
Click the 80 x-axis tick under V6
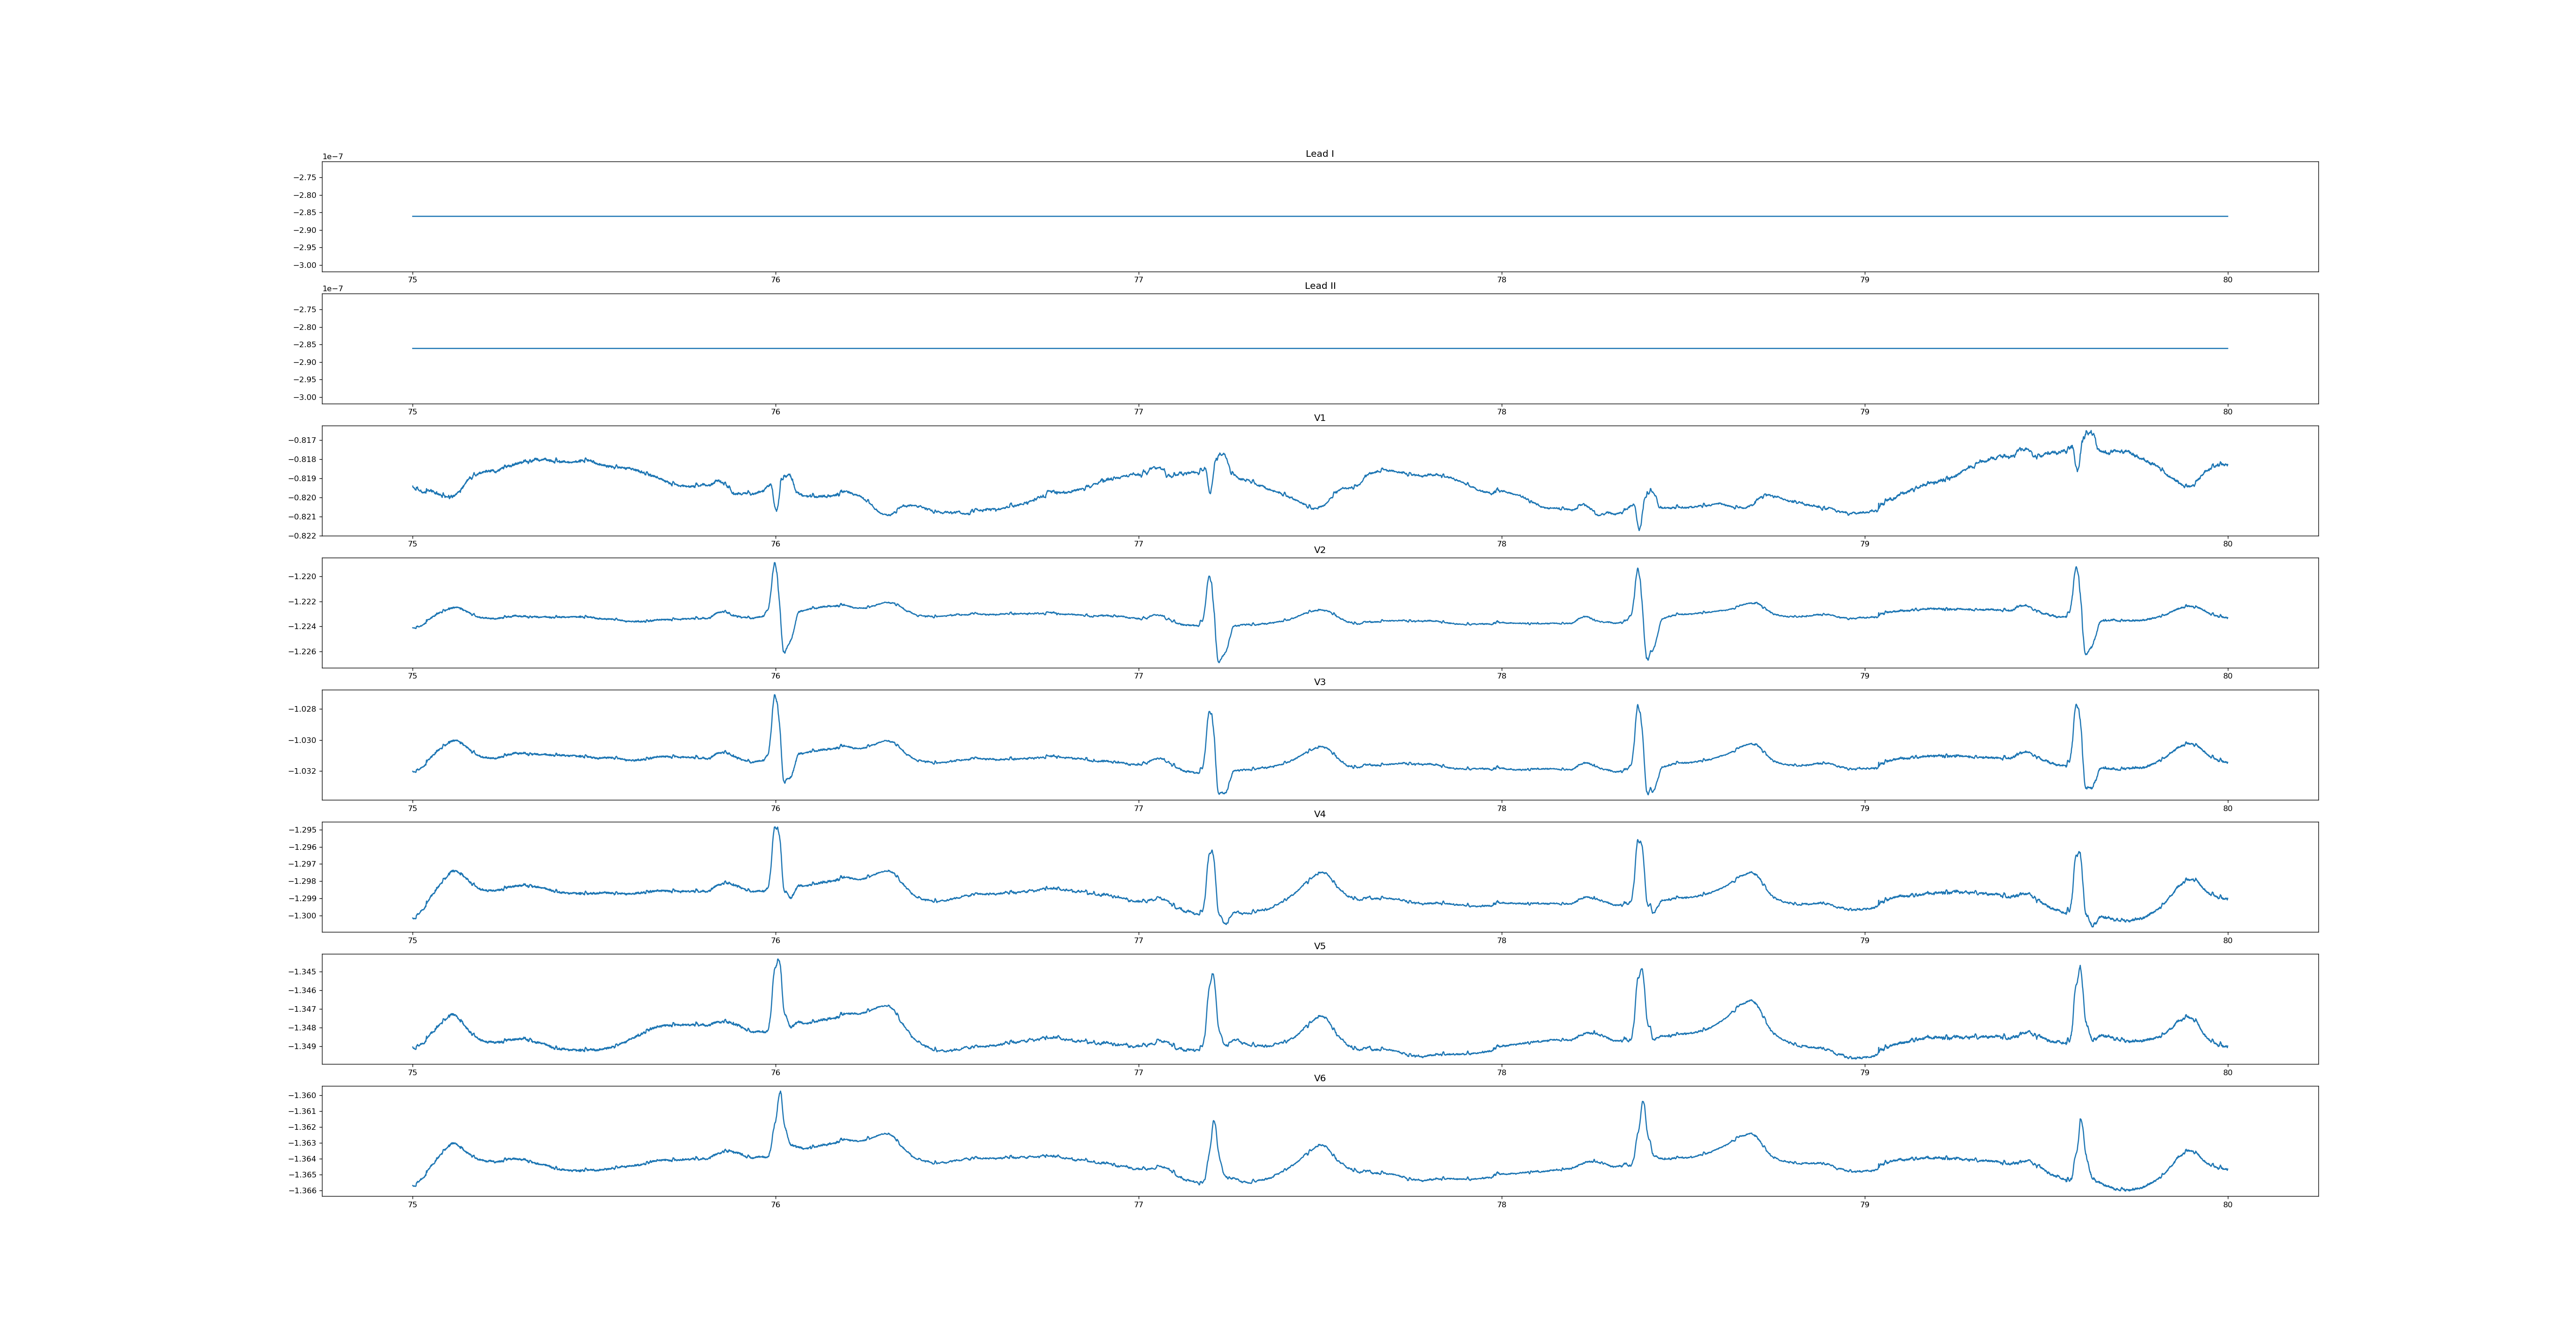click(x=2227, y=1205)
